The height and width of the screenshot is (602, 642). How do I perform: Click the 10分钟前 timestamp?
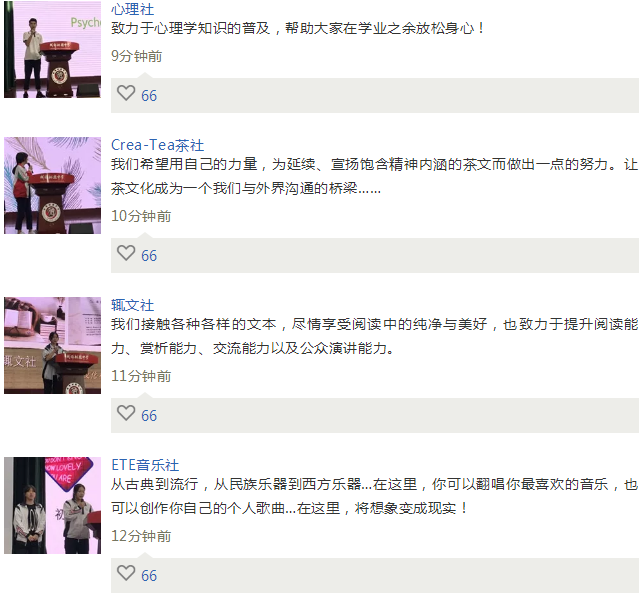pyautogui.click(x=141, y=216)
